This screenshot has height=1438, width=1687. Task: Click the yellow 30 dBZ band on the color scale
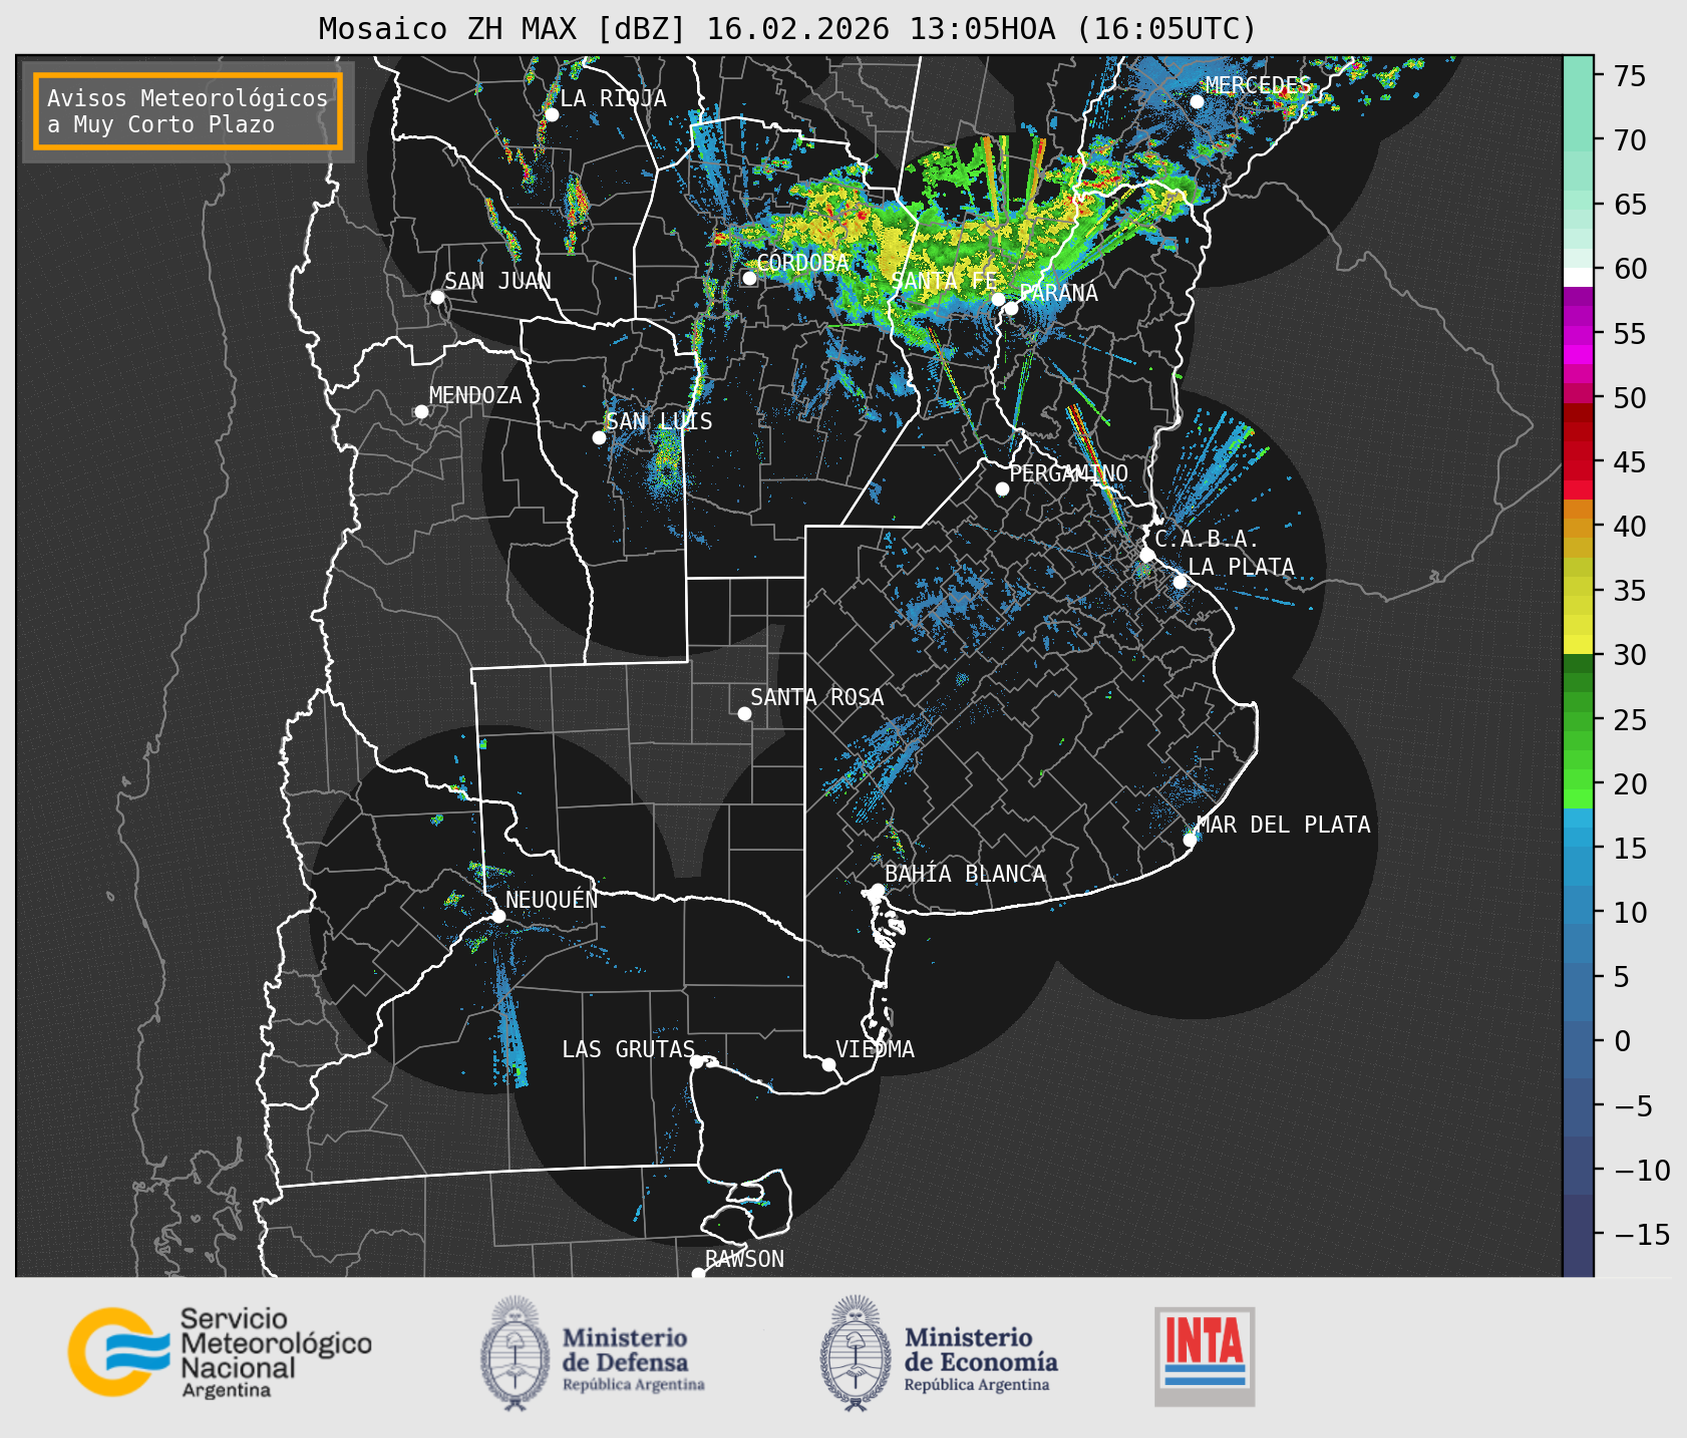[1578, 645]
